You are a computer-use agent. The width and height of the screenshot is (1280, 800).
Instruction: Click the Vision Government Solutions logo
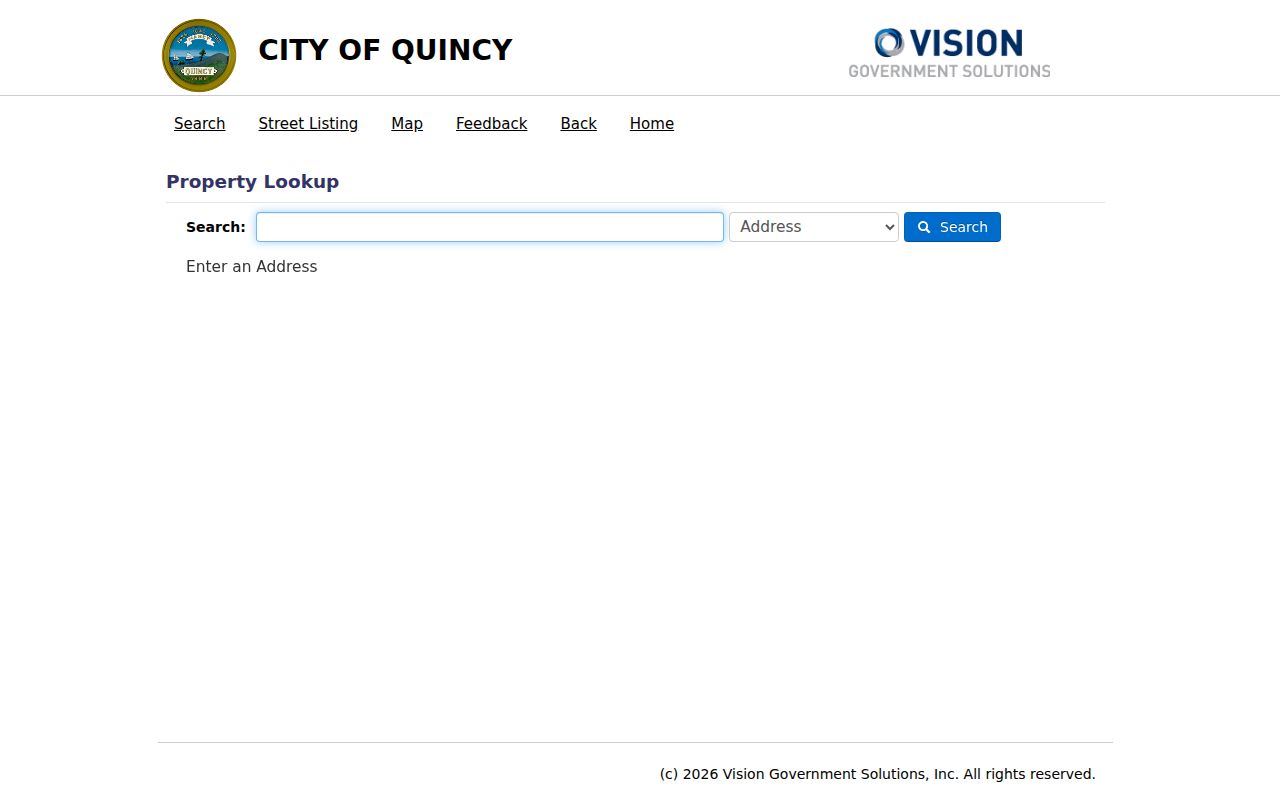(x=949, y=53)
